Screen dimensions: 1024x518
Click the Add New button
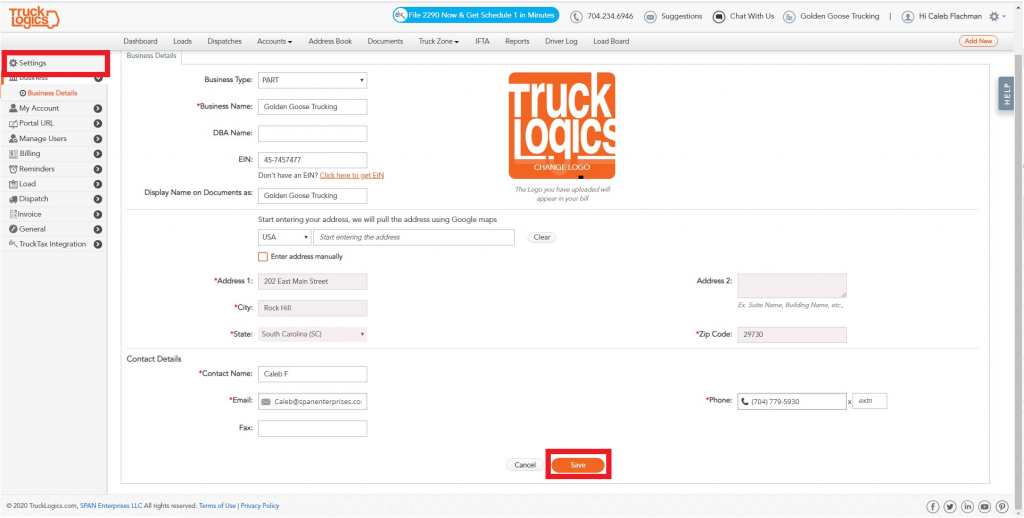(978, 41)
